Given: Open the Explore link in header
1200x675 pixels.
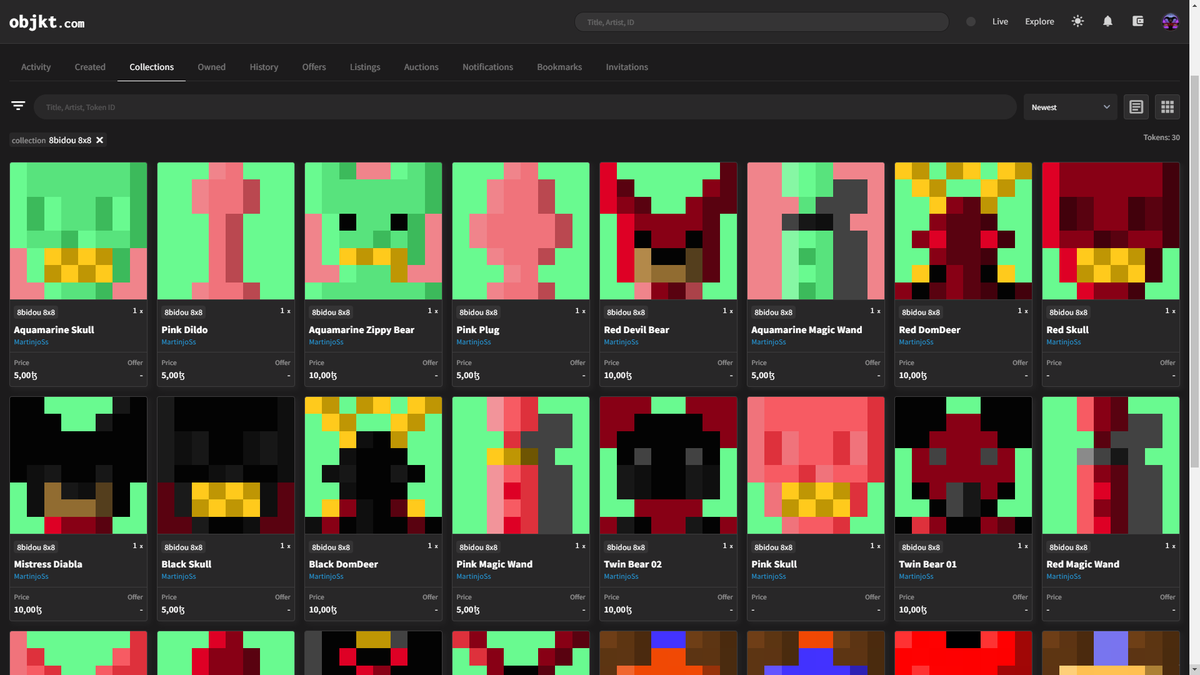Looking at the screenshot, I should [x=1039, y=21].
